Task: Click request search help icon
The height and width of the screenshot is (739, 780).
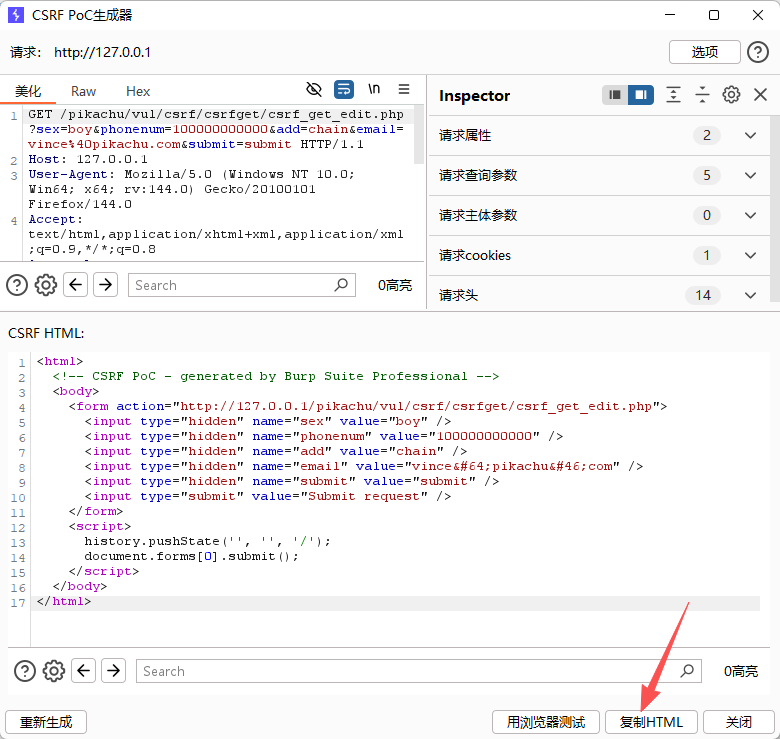Action: (17, 285)
